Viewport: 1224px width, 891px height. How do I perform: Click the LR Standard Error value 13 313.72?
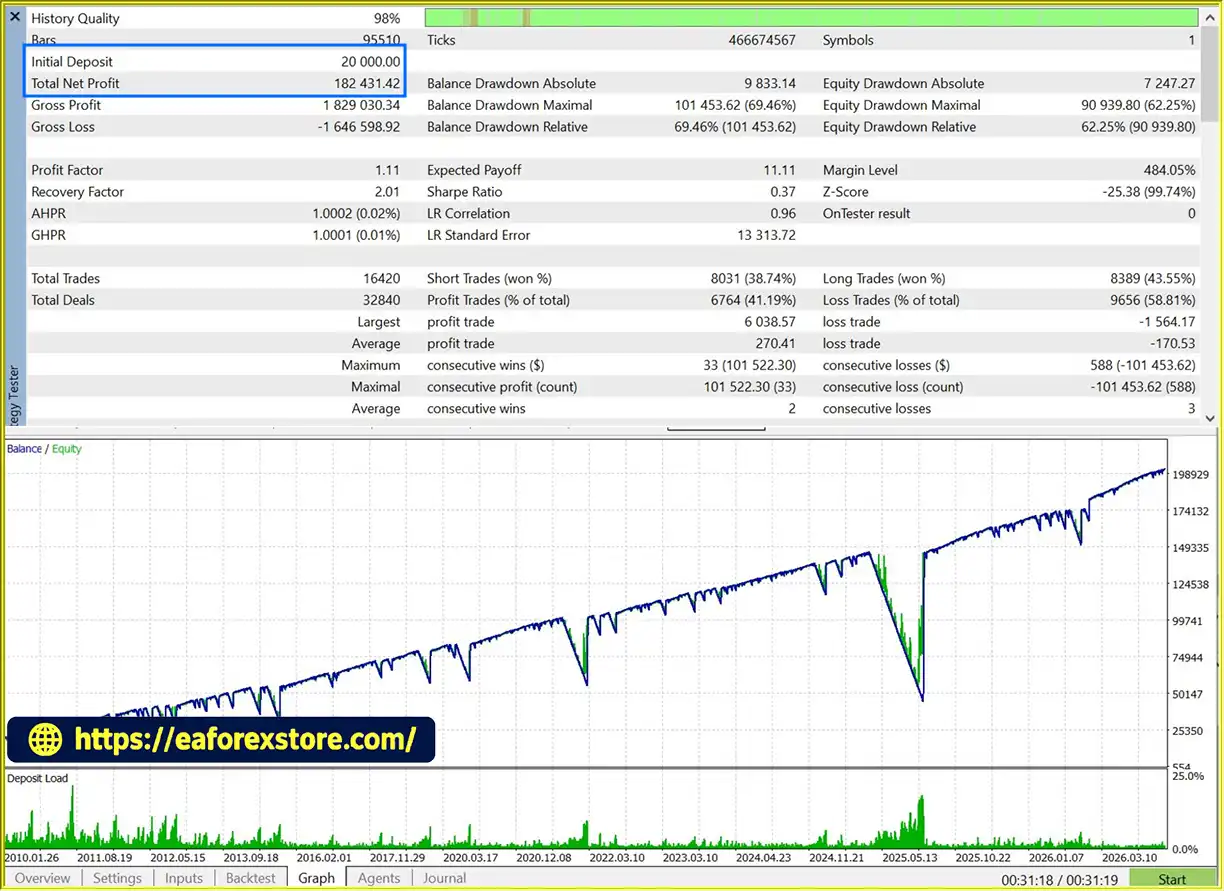click(766, 235)
